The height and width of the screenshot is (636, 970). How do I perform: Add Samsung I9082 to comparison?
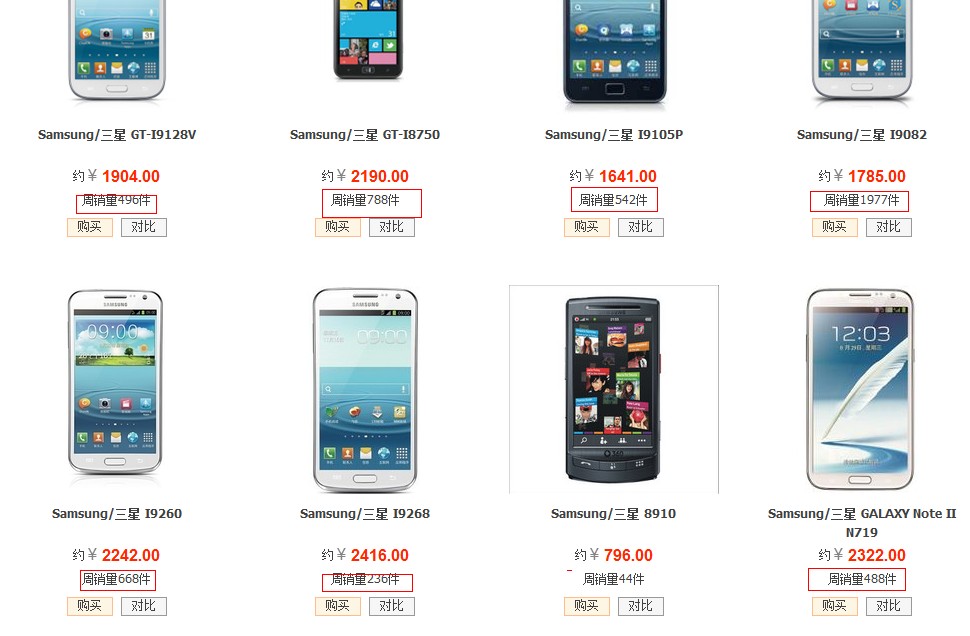888,227
